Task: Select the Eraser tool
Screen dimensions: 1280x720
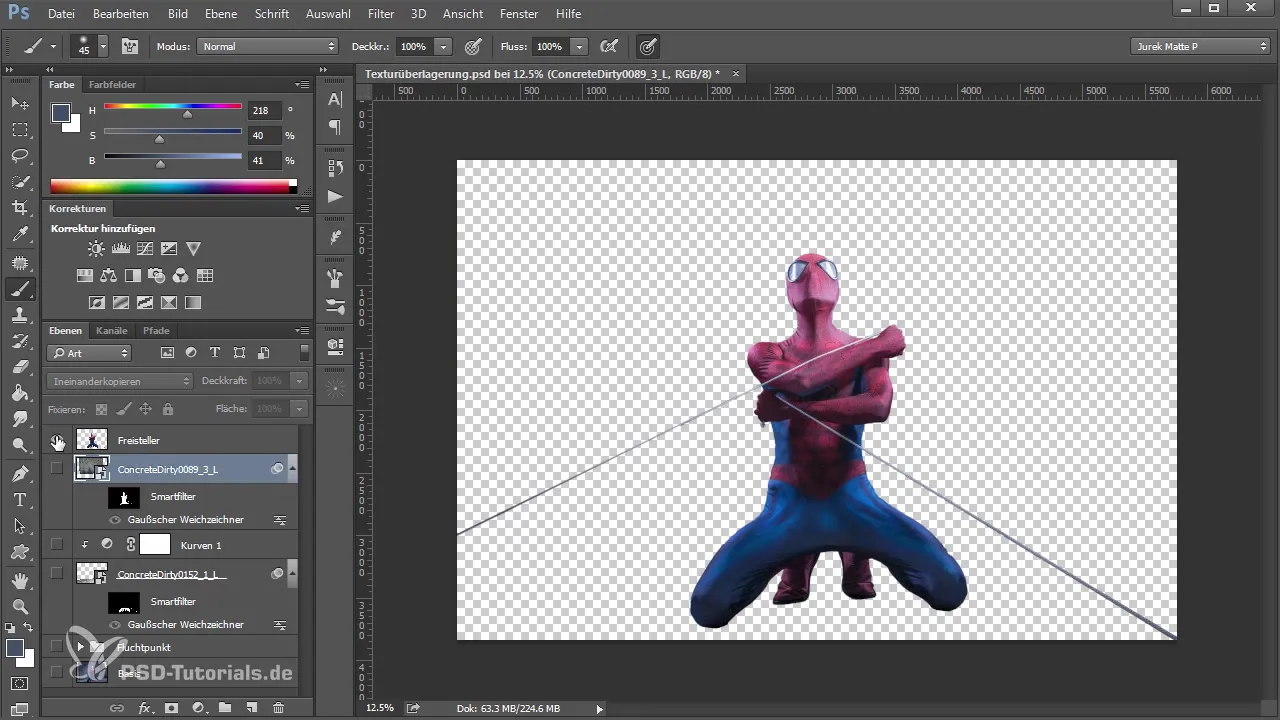Action: [x=20, y=367]
